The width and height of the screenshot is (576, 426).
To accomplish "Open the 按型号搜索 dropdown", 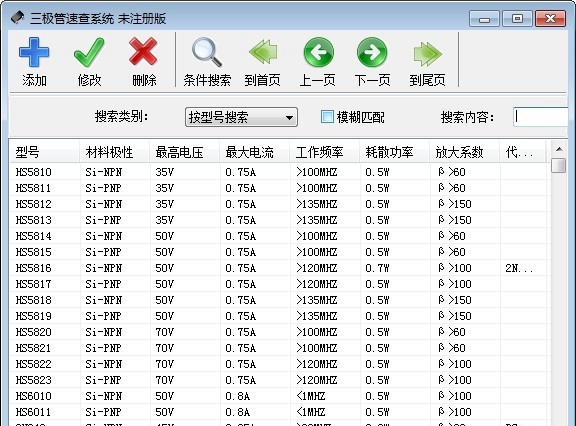I will pos(241,117).
